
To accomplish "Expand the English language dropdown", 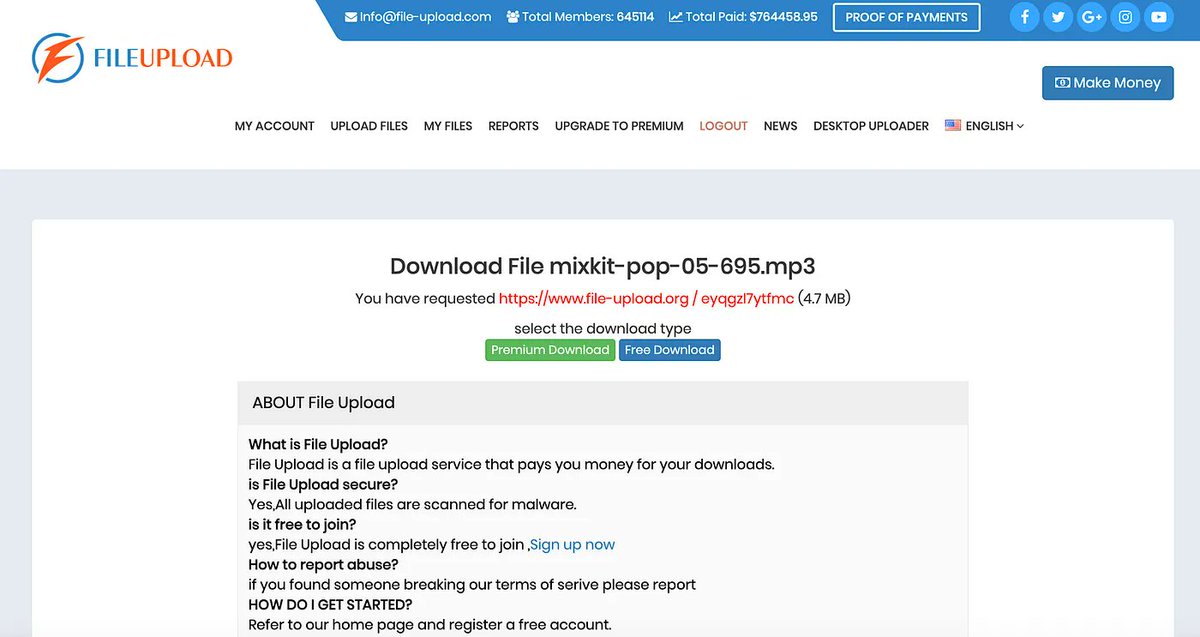I will [x=994, y=126].
